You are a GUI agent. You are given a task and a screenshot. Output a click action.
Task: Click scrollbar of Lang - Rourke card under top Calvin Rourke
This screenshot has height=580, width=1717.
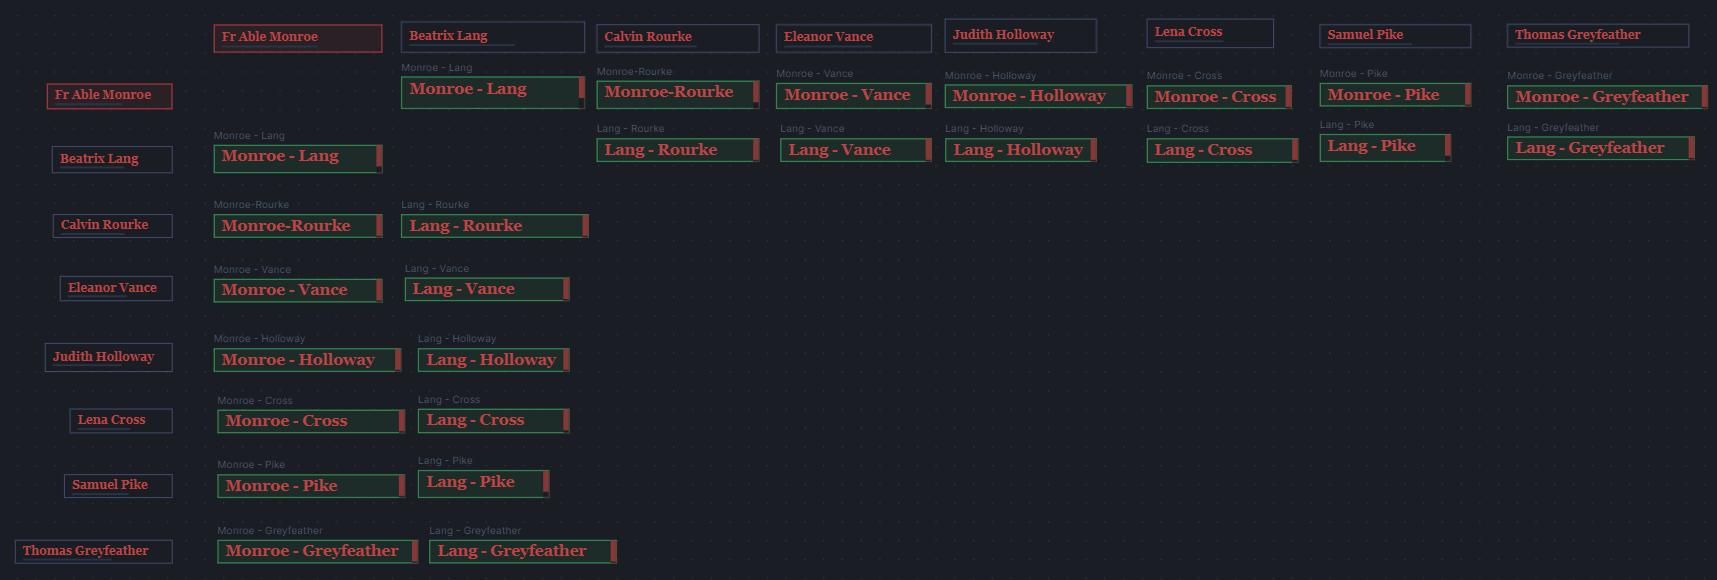756,150
